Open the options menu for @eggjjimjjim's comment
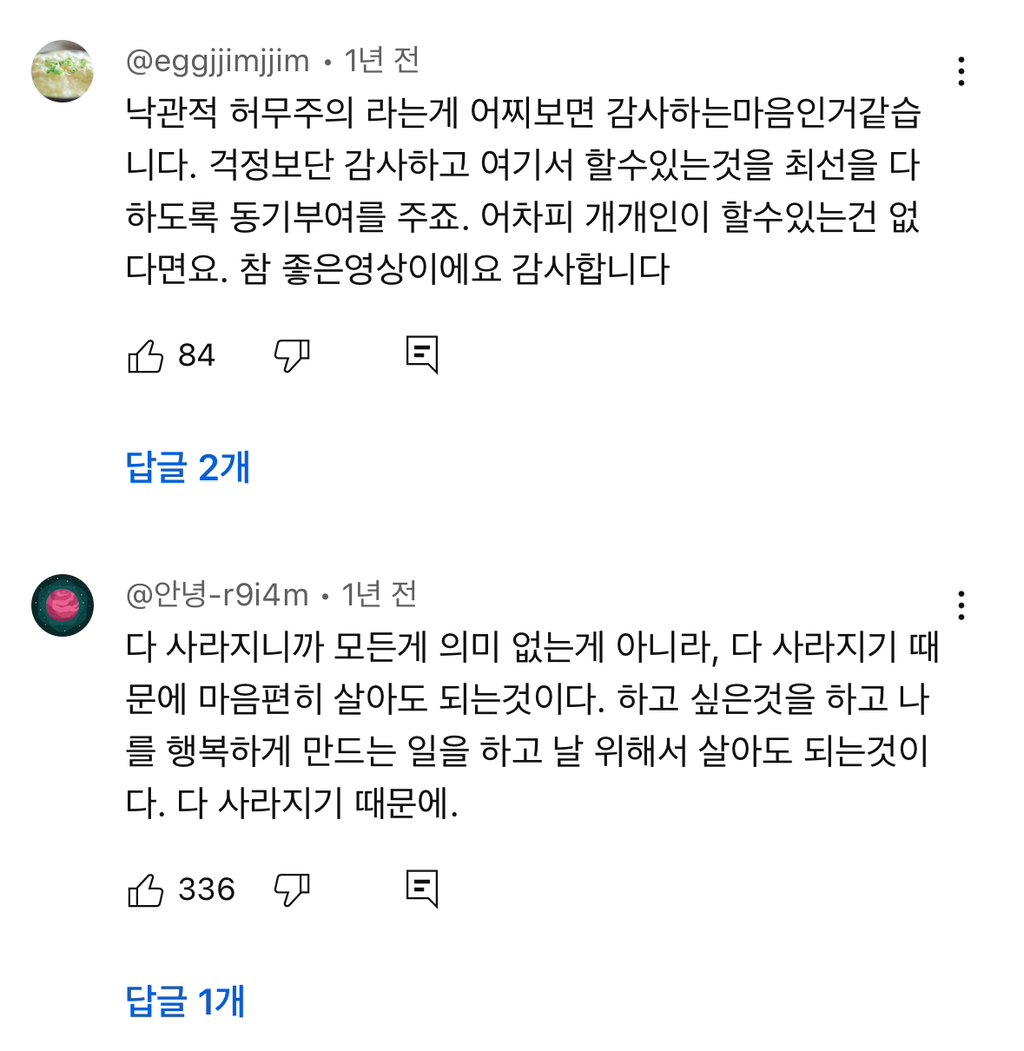1024x1051 pixels. (961, 70)
